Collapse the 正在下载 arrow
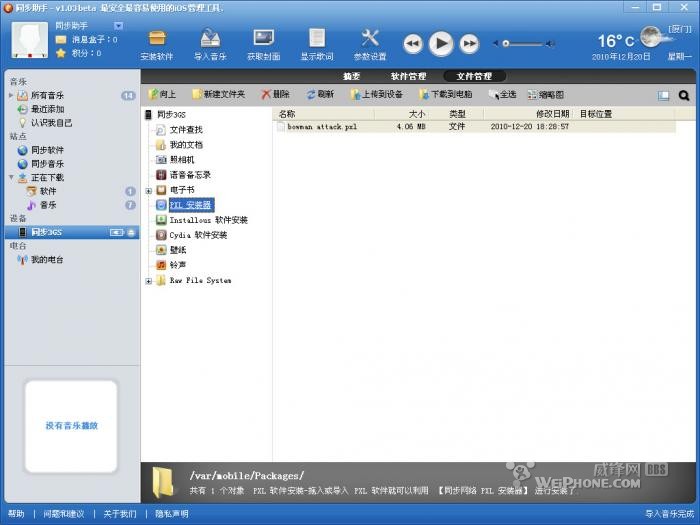Image resolution: width=700 pixels, height=525 pixels. pyautogui.click(x=11, y=177)
